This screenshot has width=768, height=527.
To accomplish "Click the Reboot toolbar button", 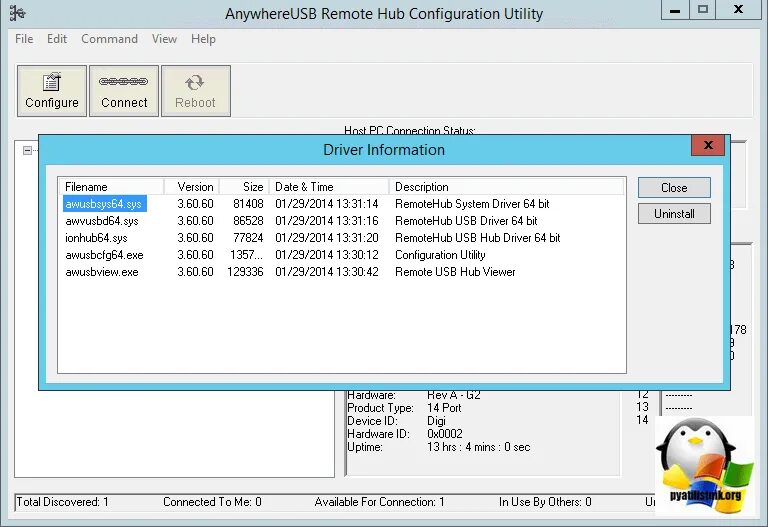I will (x=195, y=91).
